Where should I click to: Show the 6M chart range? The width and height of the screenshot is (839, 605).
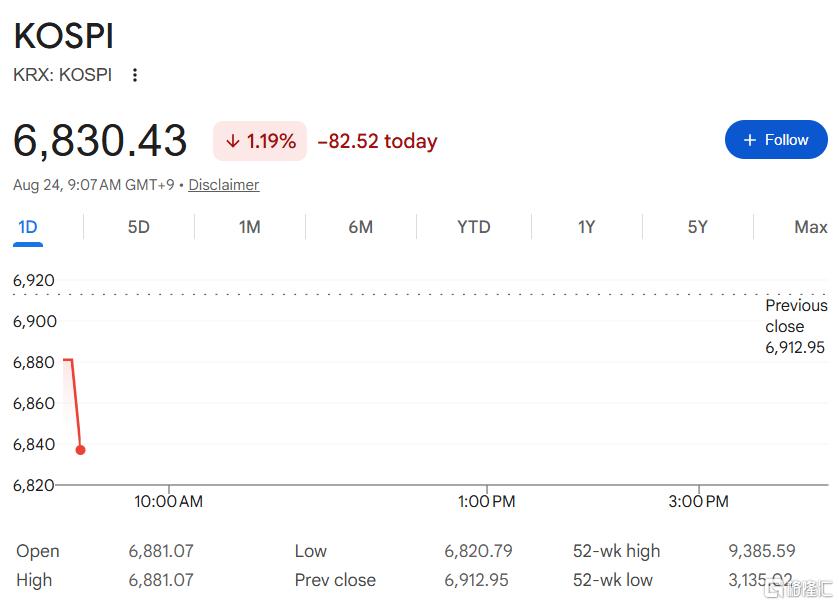click(x=361, y=227)
